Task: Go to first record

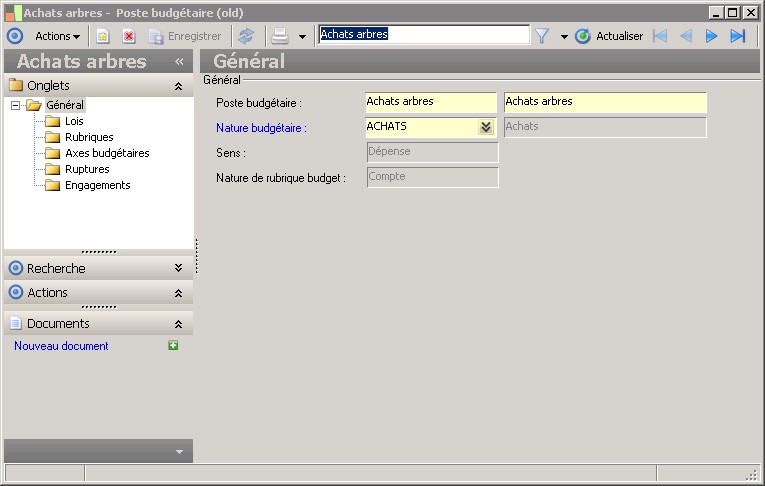Action: [660, 36]
